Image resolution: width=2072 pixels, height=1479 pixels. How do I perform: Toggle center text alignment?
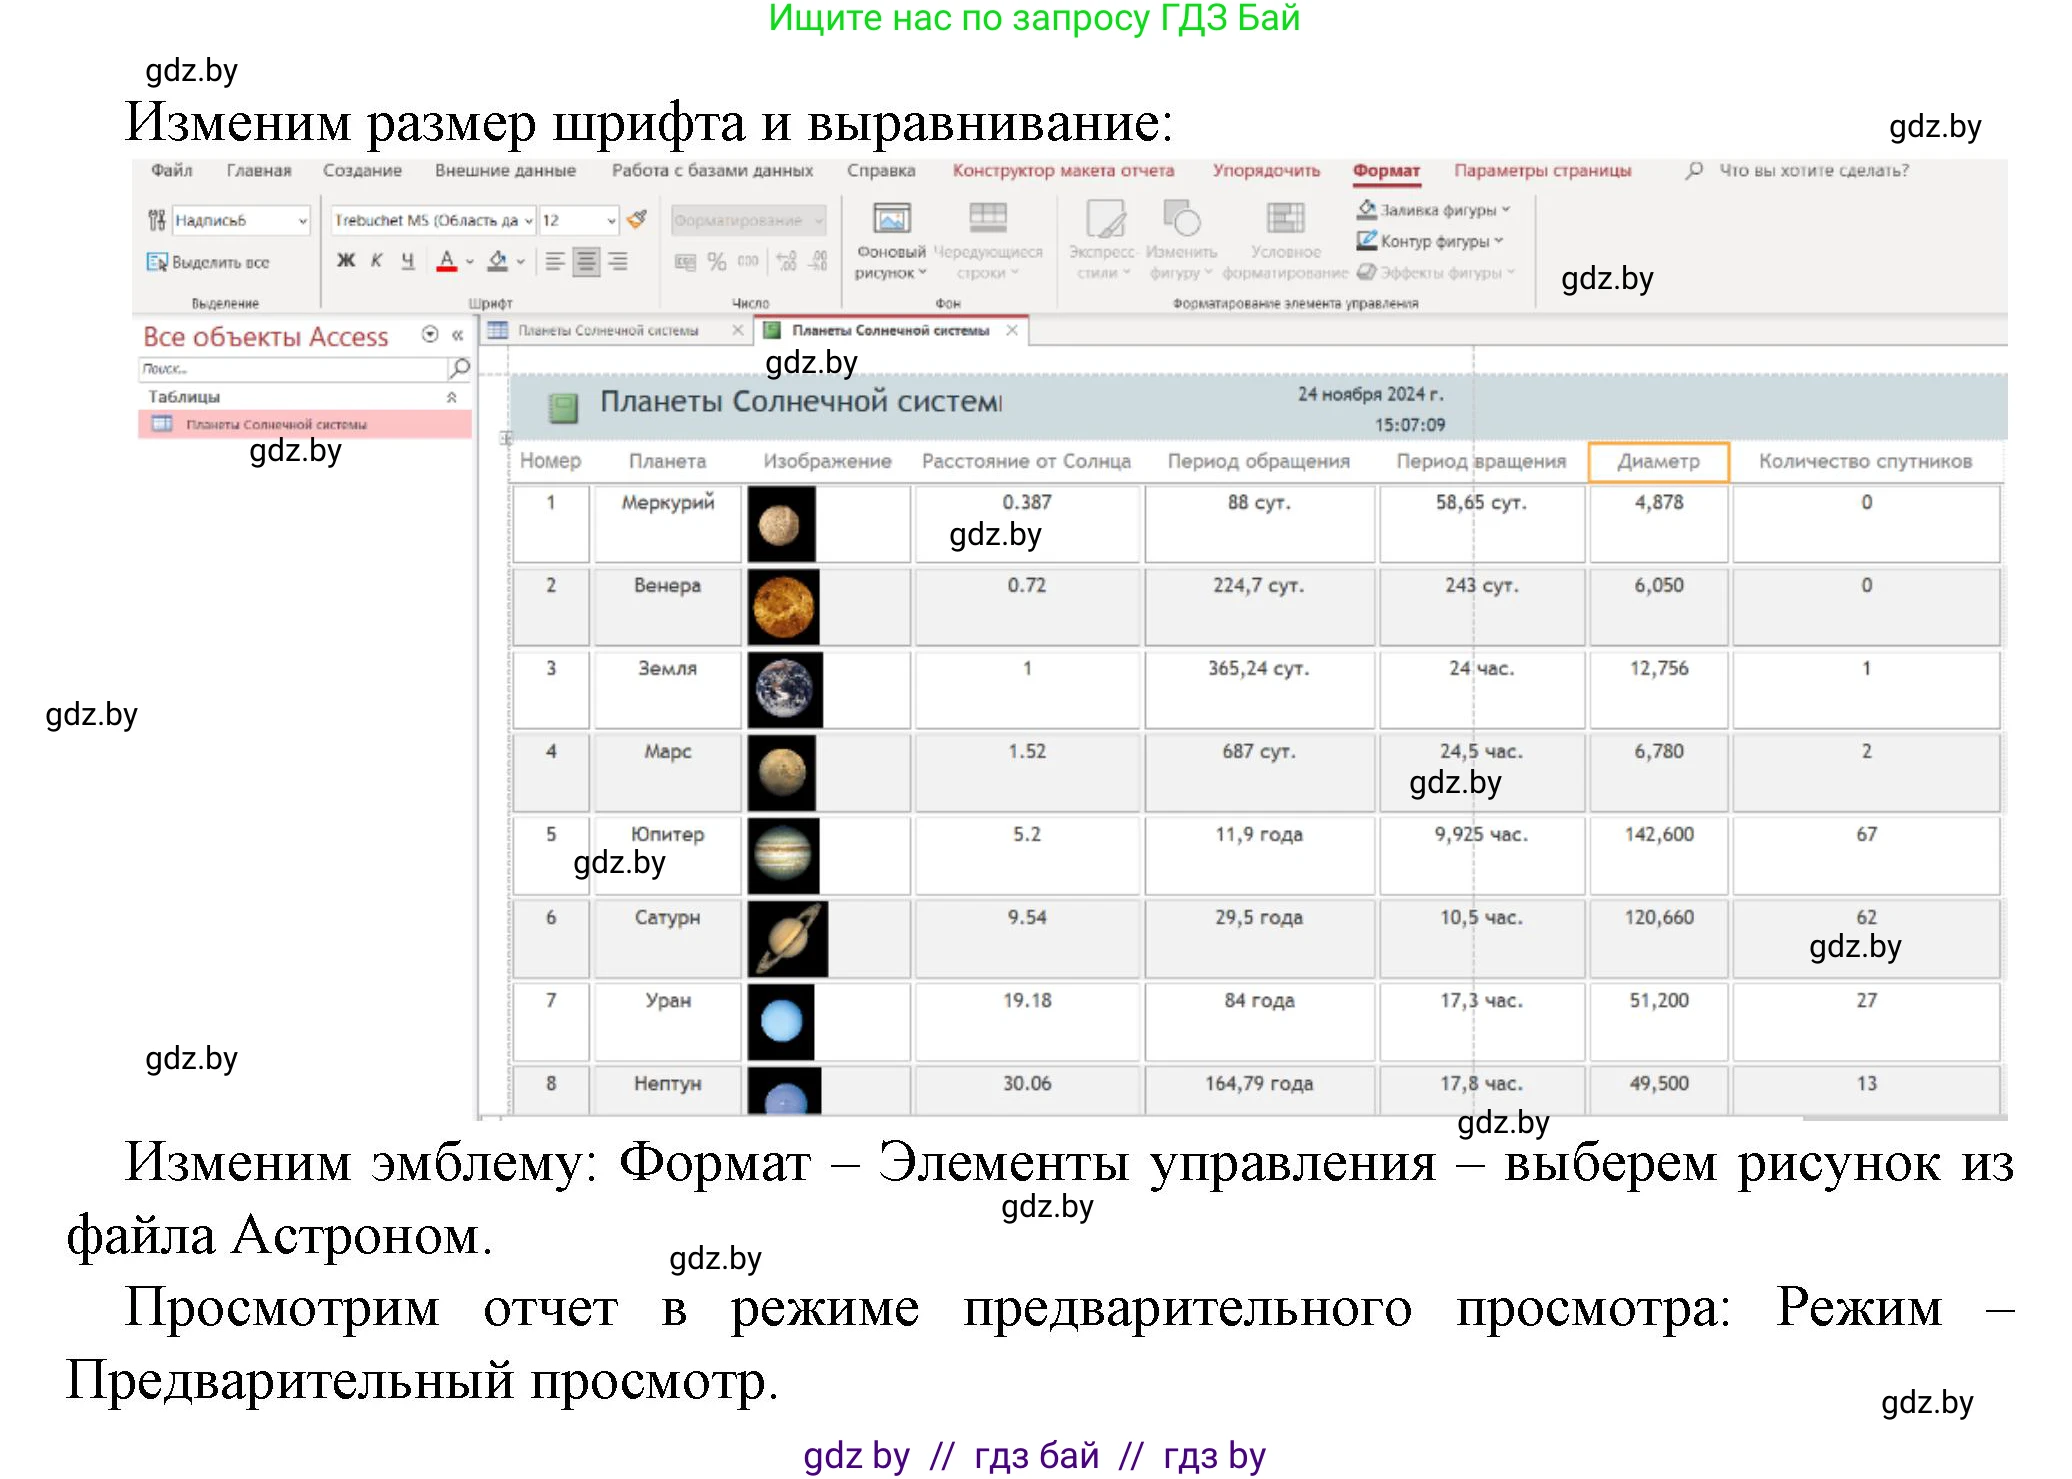pyautogui.click(x=585, y=261)
